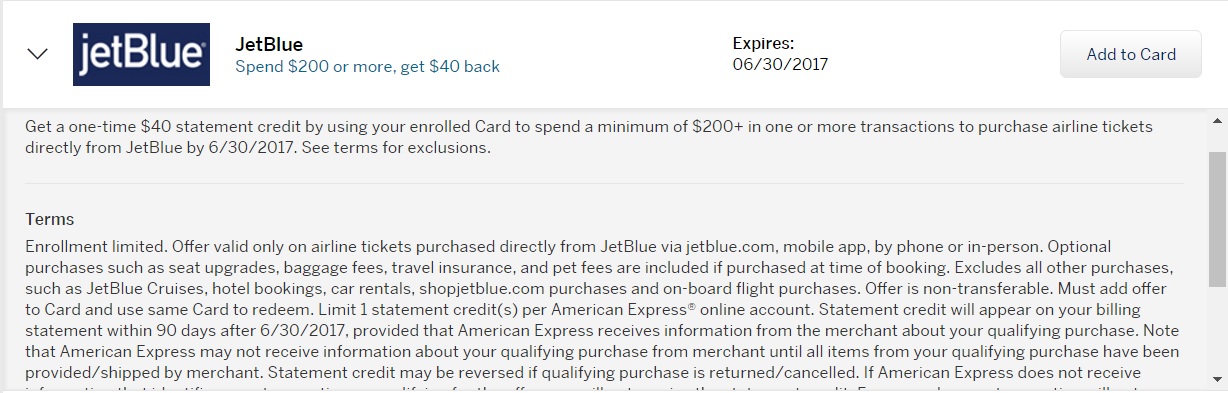Click the 'See terms for exclusions' sentence
Viewport: 1228px width, 393px height.
tap(395, 148)
